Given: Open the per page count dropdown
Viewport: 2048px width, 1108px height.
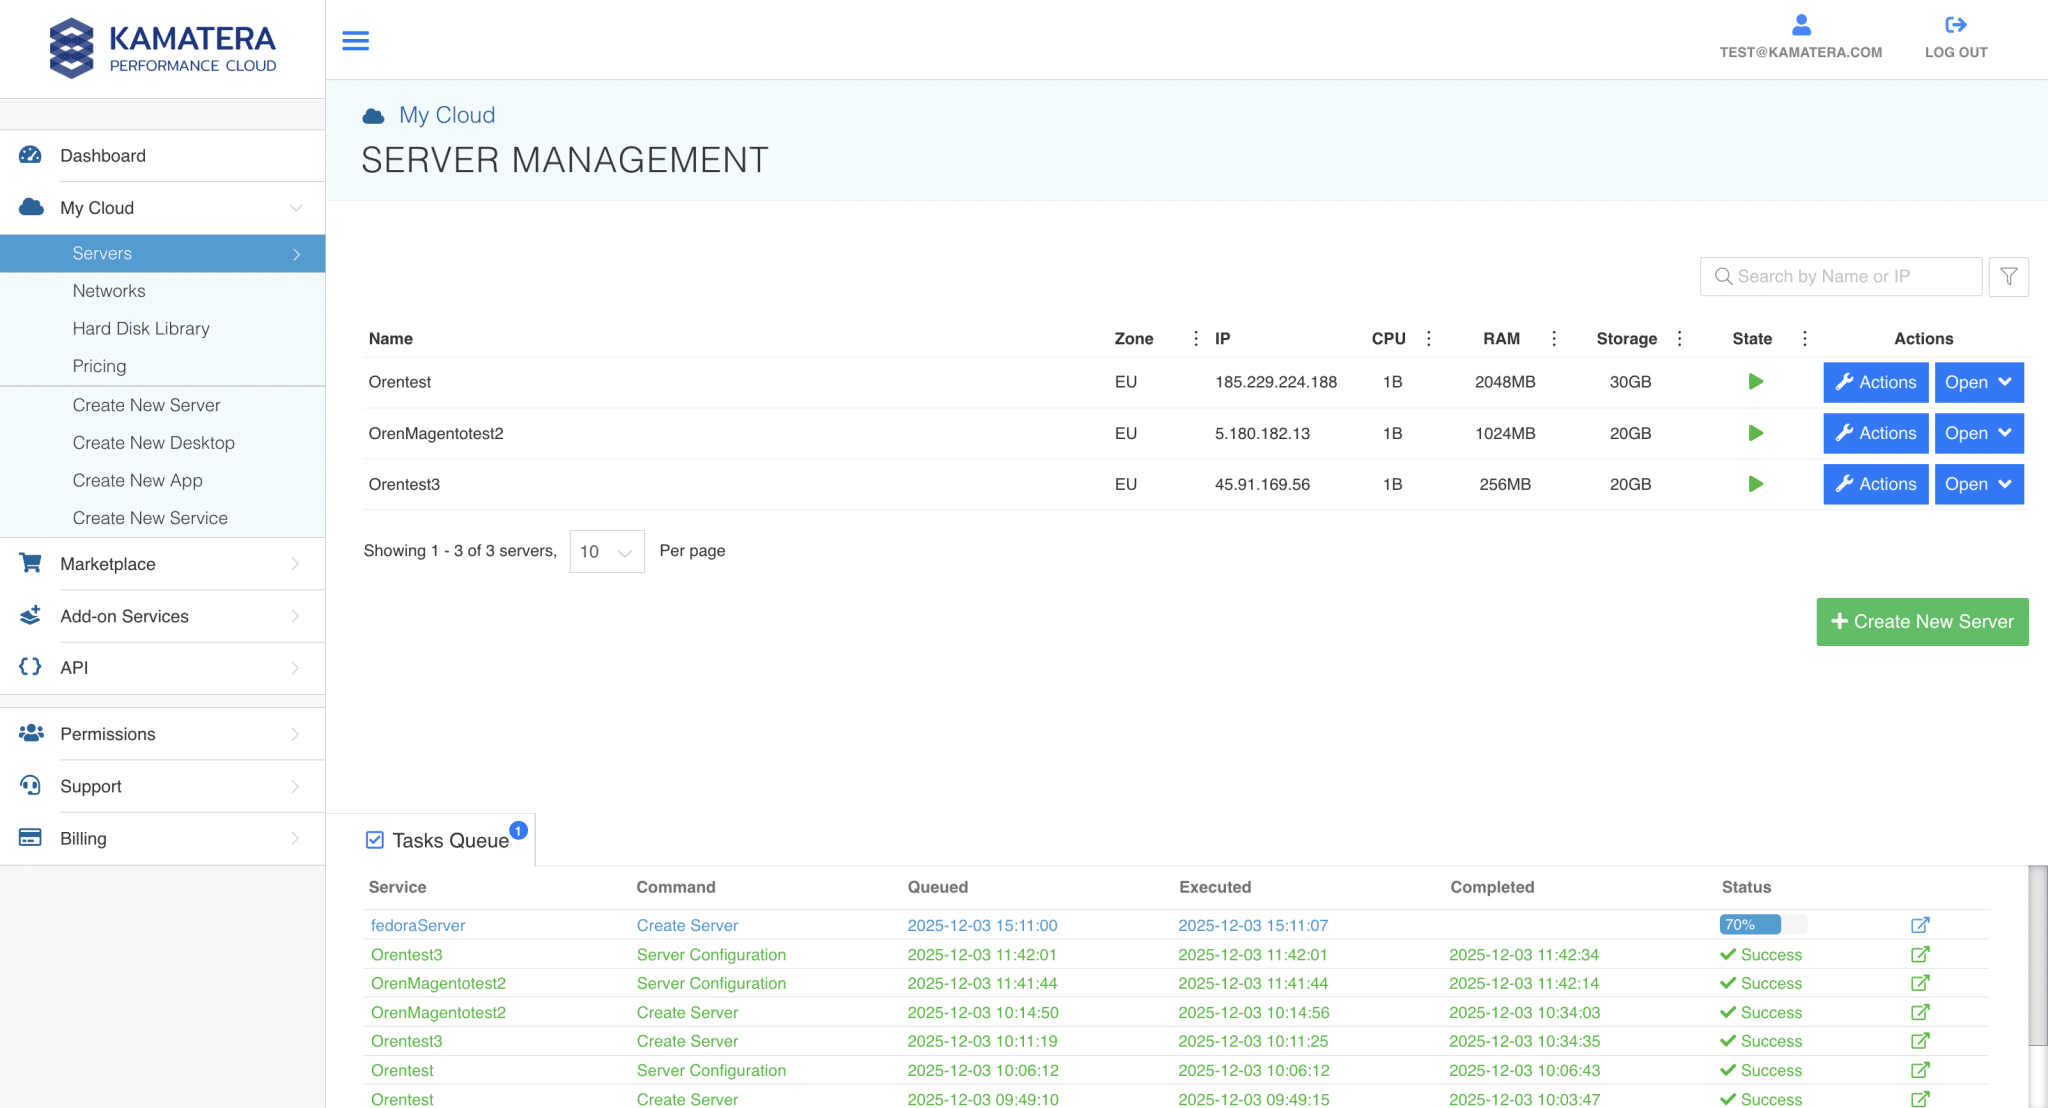Looking at the screenshot, I should pos(606,552).
